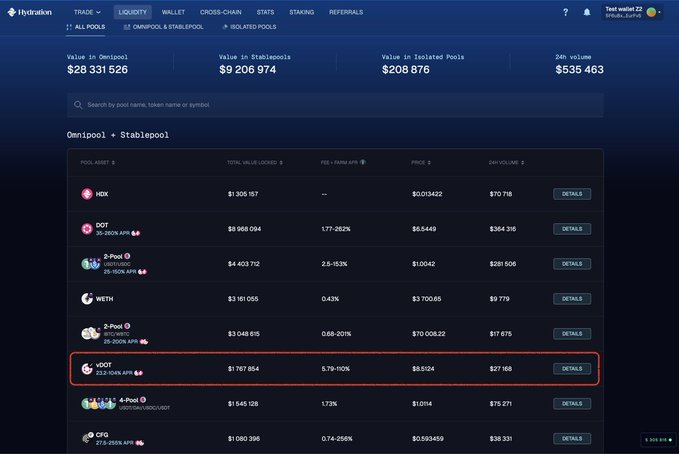Select the All Pools sub-tab

(x=86, y=27)
